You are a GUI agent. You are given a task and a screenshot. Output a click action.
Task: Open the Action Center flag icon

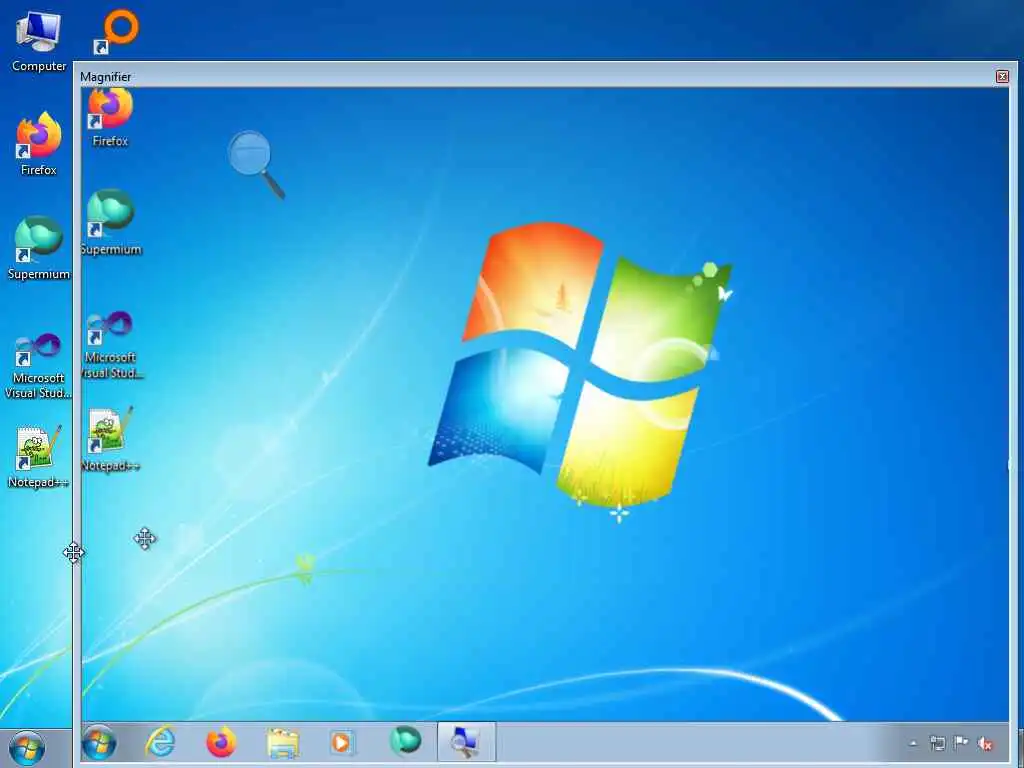point(961,743)
